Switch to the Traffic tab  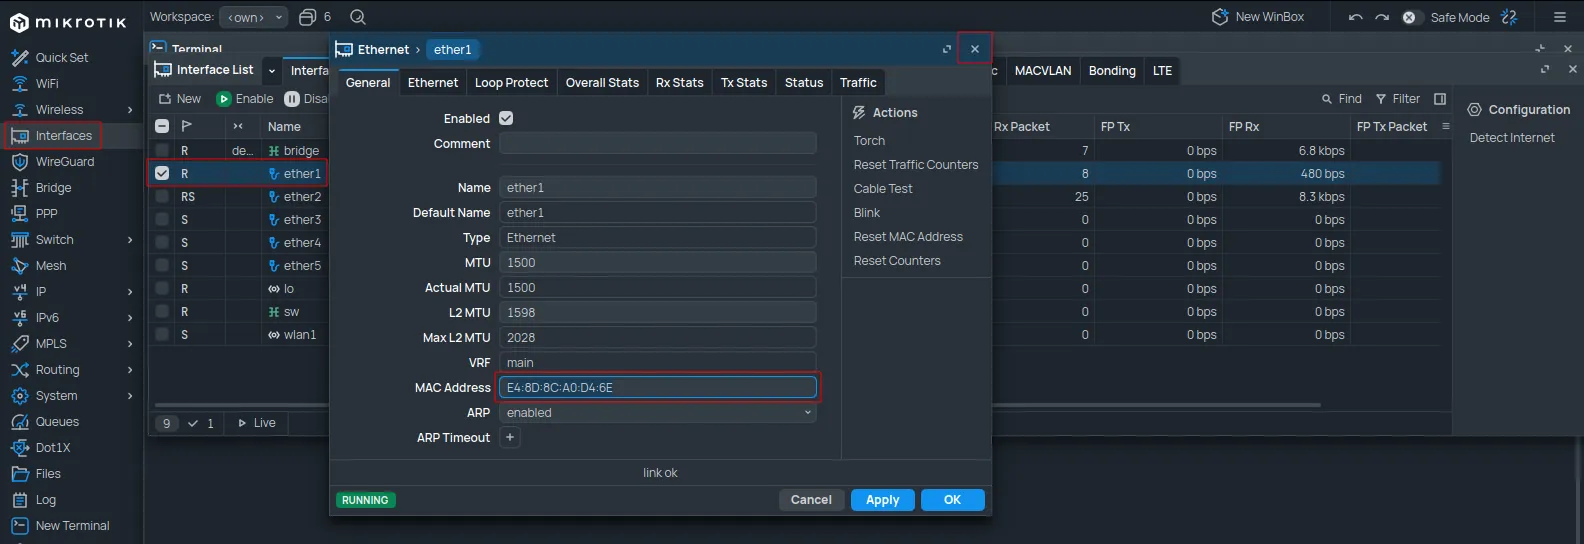(858, 83)
